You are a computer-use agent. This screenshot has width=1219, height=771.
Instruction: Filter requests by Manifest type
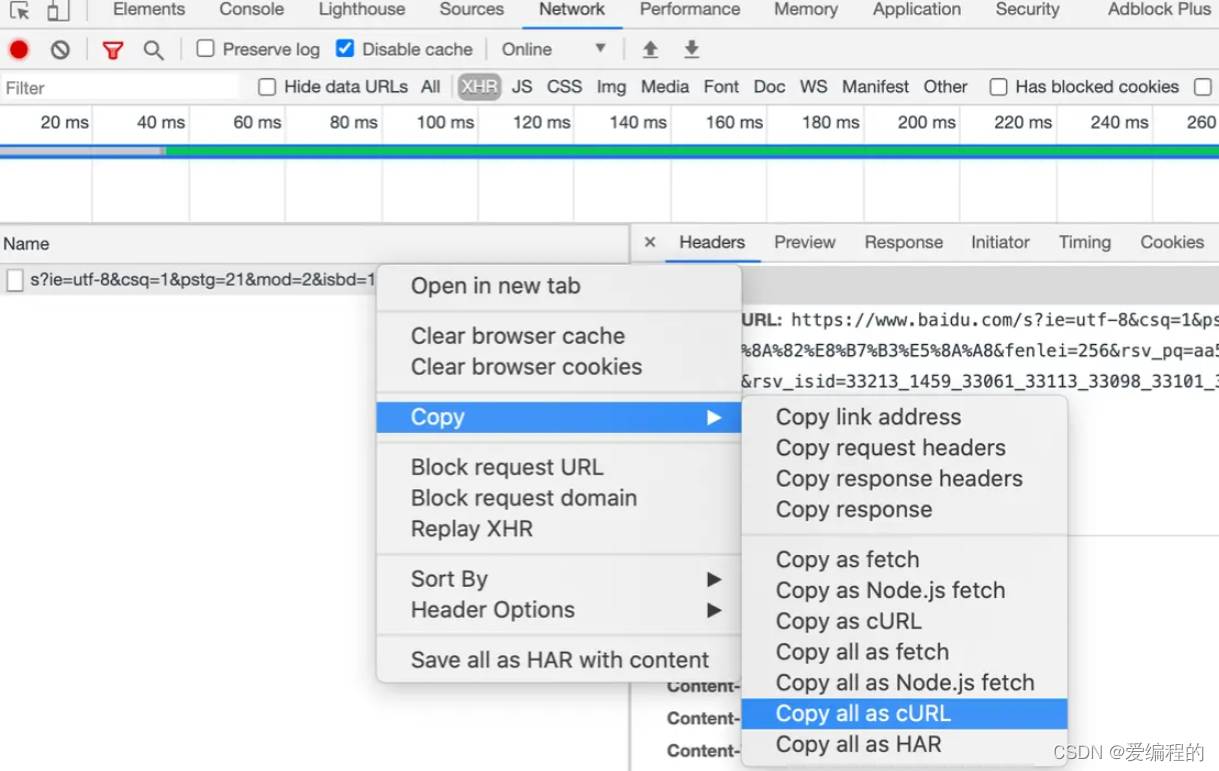click(x=876, y=87)
